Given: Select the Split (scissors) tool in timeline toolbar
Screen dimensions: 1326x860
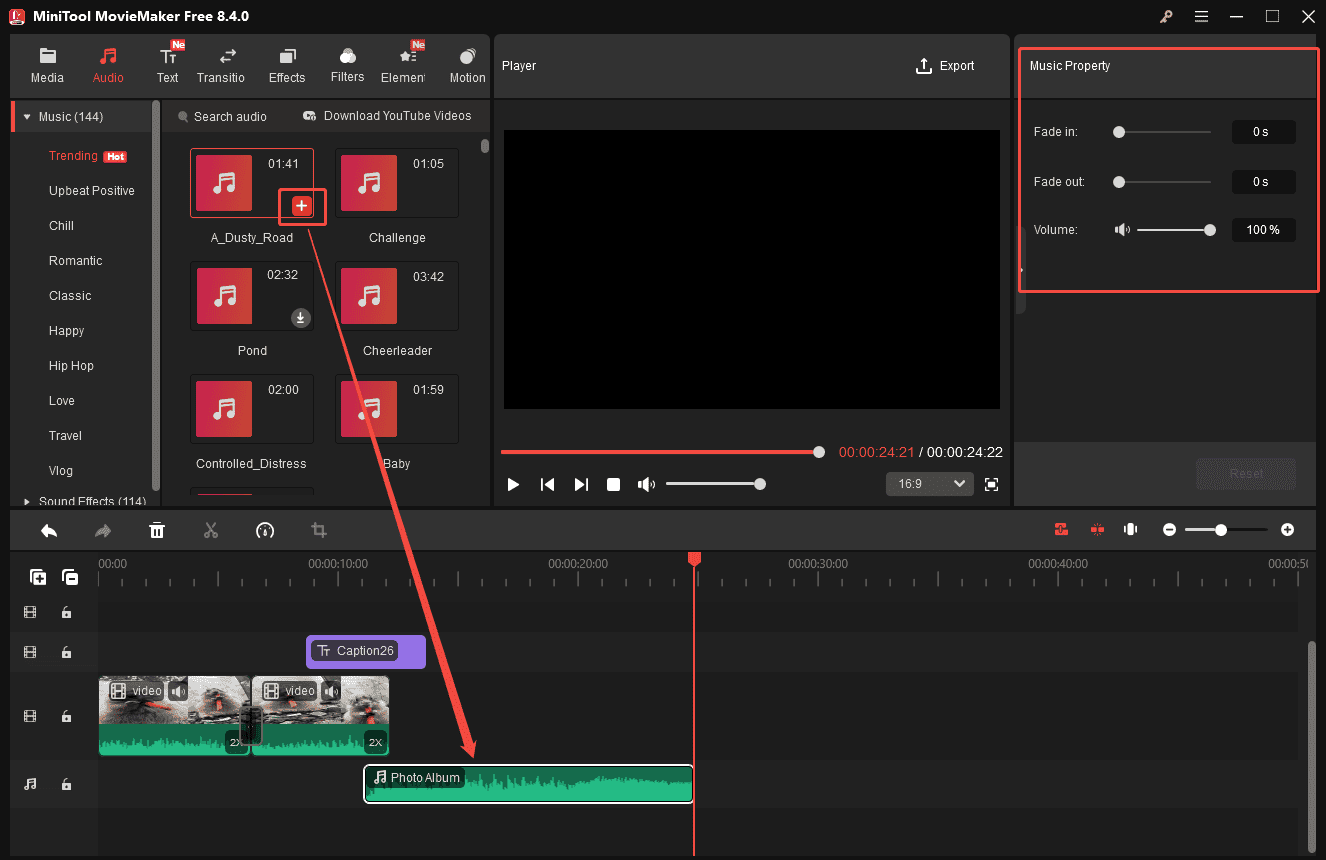Looking at the screenshot, I should coord(211,530).
